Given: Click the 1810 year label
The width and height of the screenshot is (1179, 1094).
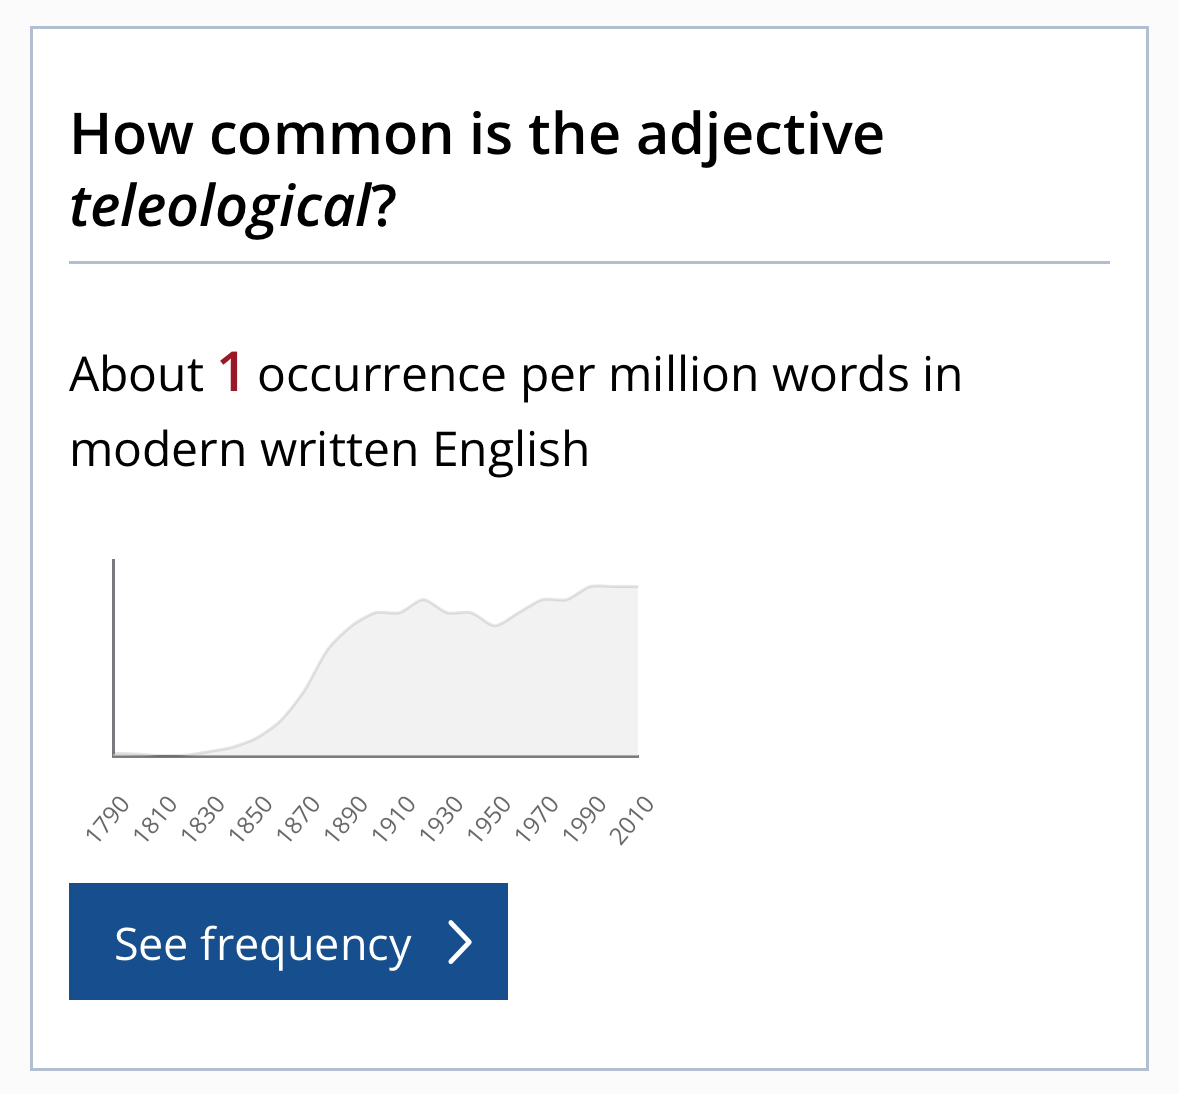Looking at the screenshot, I should 156,819.
